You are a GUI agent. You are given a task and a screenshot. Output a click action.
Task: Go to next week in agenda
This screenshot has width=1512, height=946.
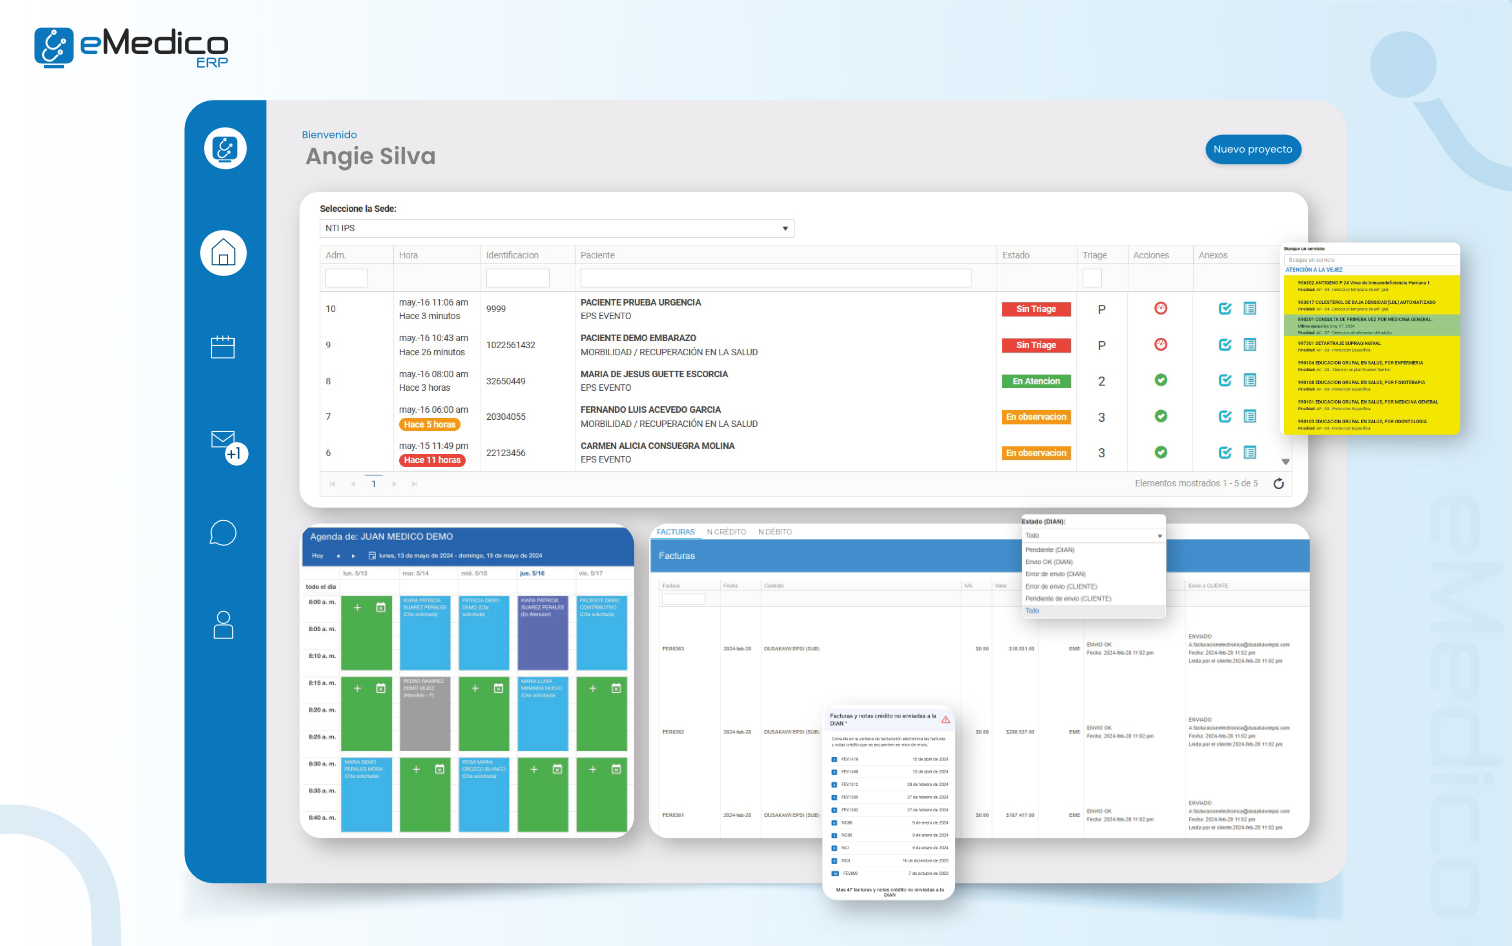(352, 556)
